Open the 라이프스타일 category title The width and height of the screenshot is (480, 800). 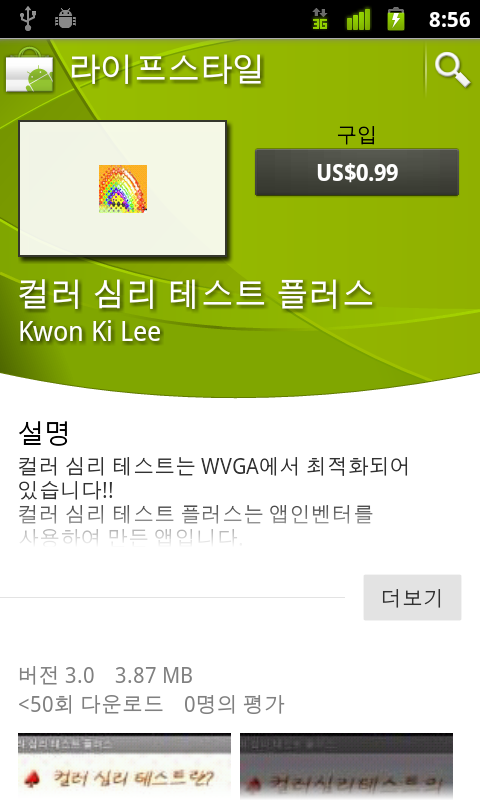coord(166,70)
